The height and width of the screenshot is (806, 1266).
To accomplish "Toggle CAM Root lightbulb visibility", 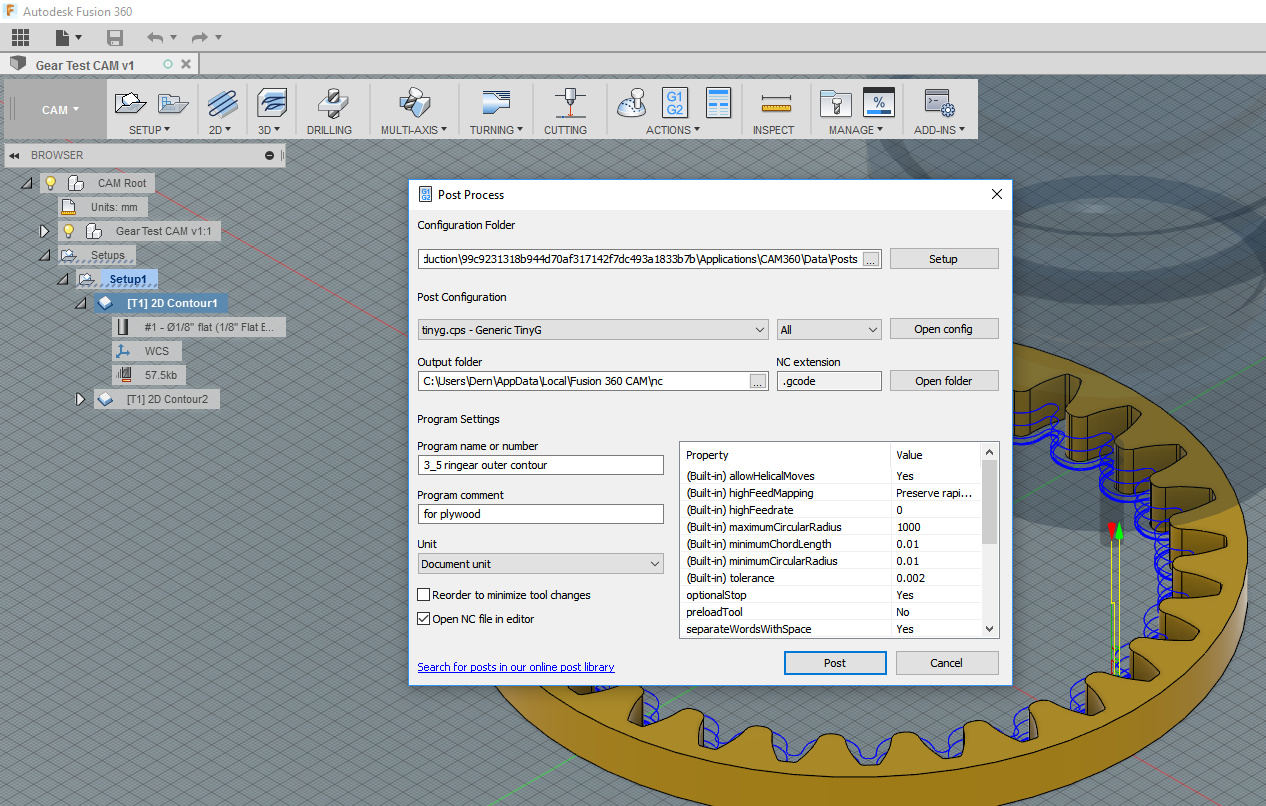I will [x=50, y=183].
